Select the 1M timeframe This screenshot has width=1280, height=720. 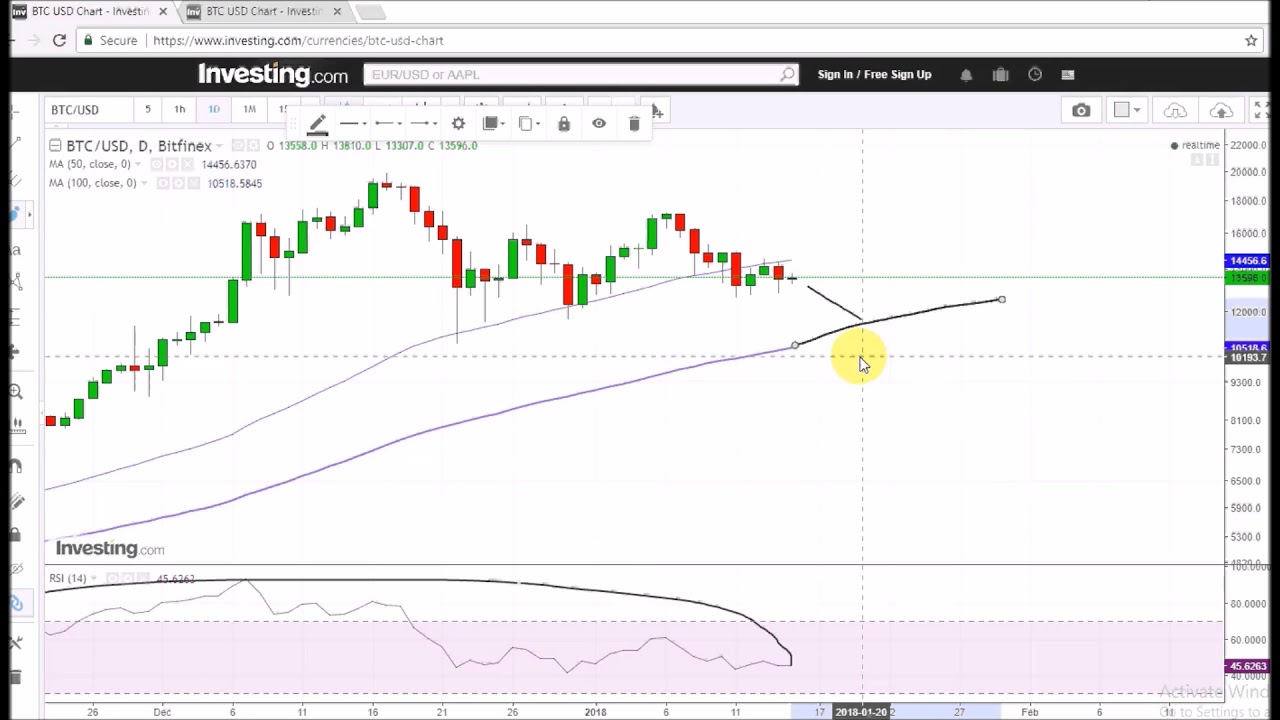point(249,109)
